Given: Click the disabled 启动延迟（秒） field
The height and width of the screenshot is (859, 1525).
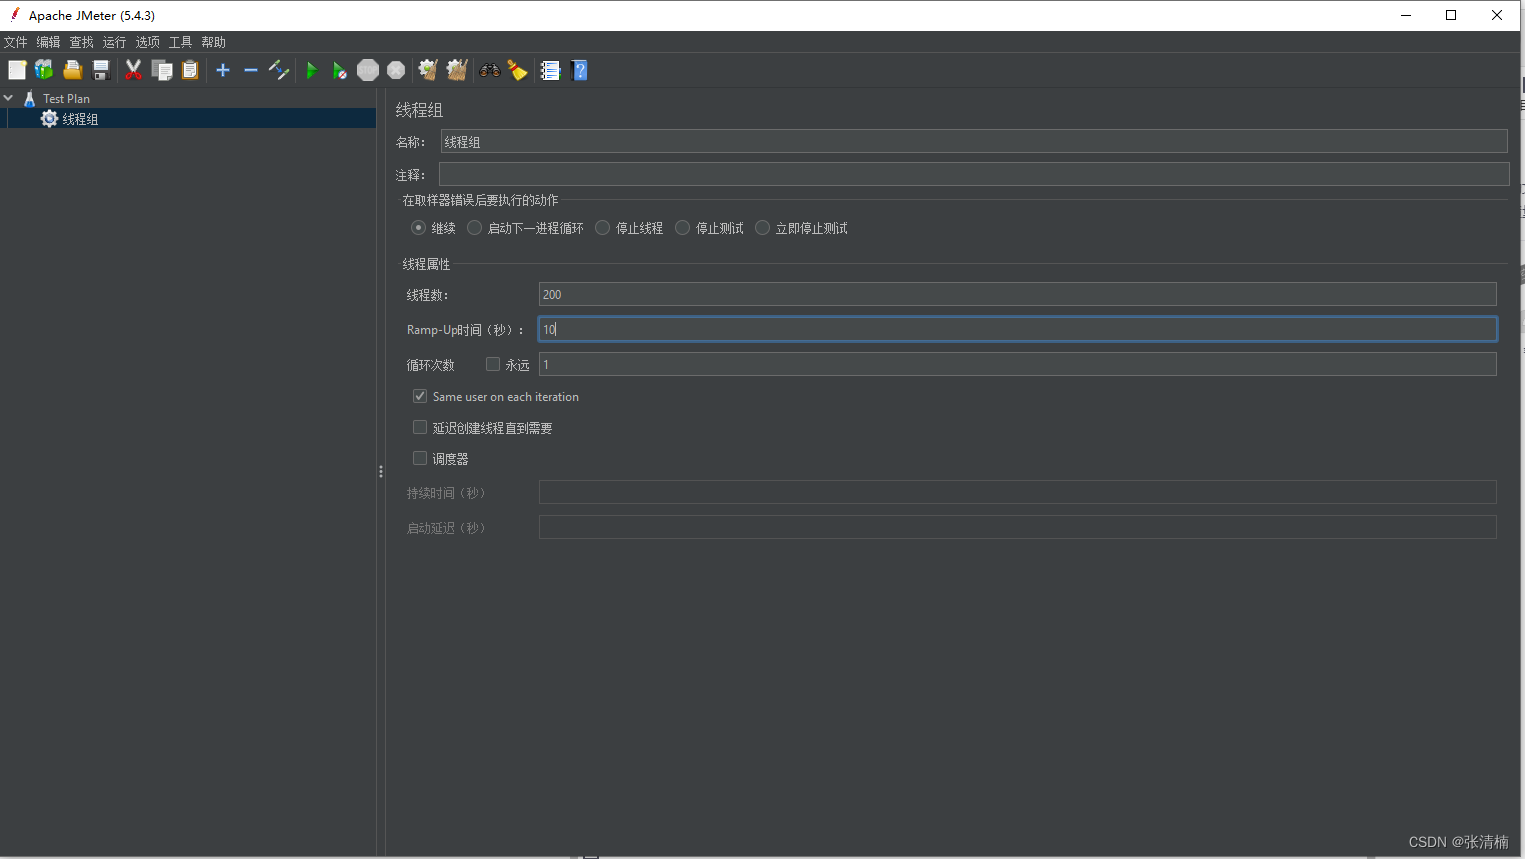Looking at the screenshot, I should pos(1018,527).
